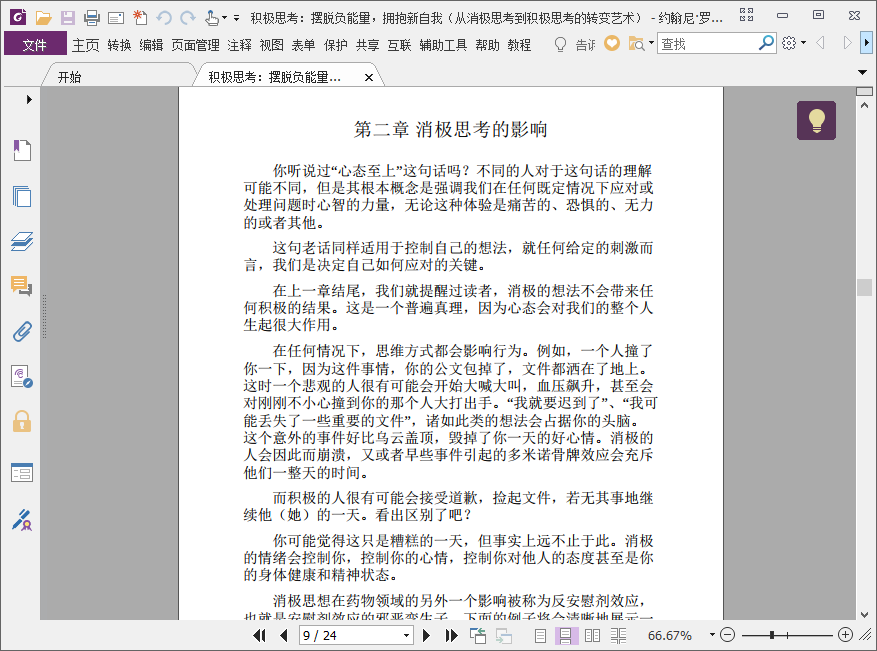Open the 编辑 ribbon tab
Viewport: 877px width, 651px height.
point(151,45)
